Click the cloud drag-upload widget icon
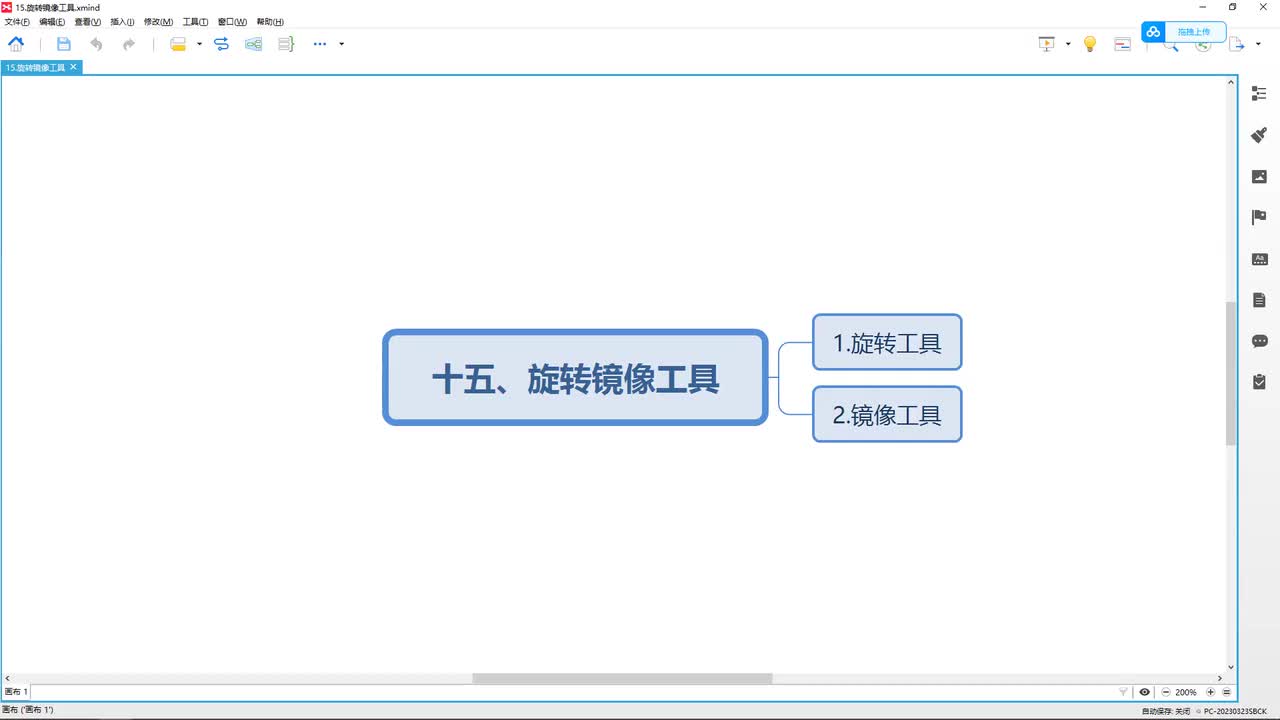 (x=1153, y=32)
